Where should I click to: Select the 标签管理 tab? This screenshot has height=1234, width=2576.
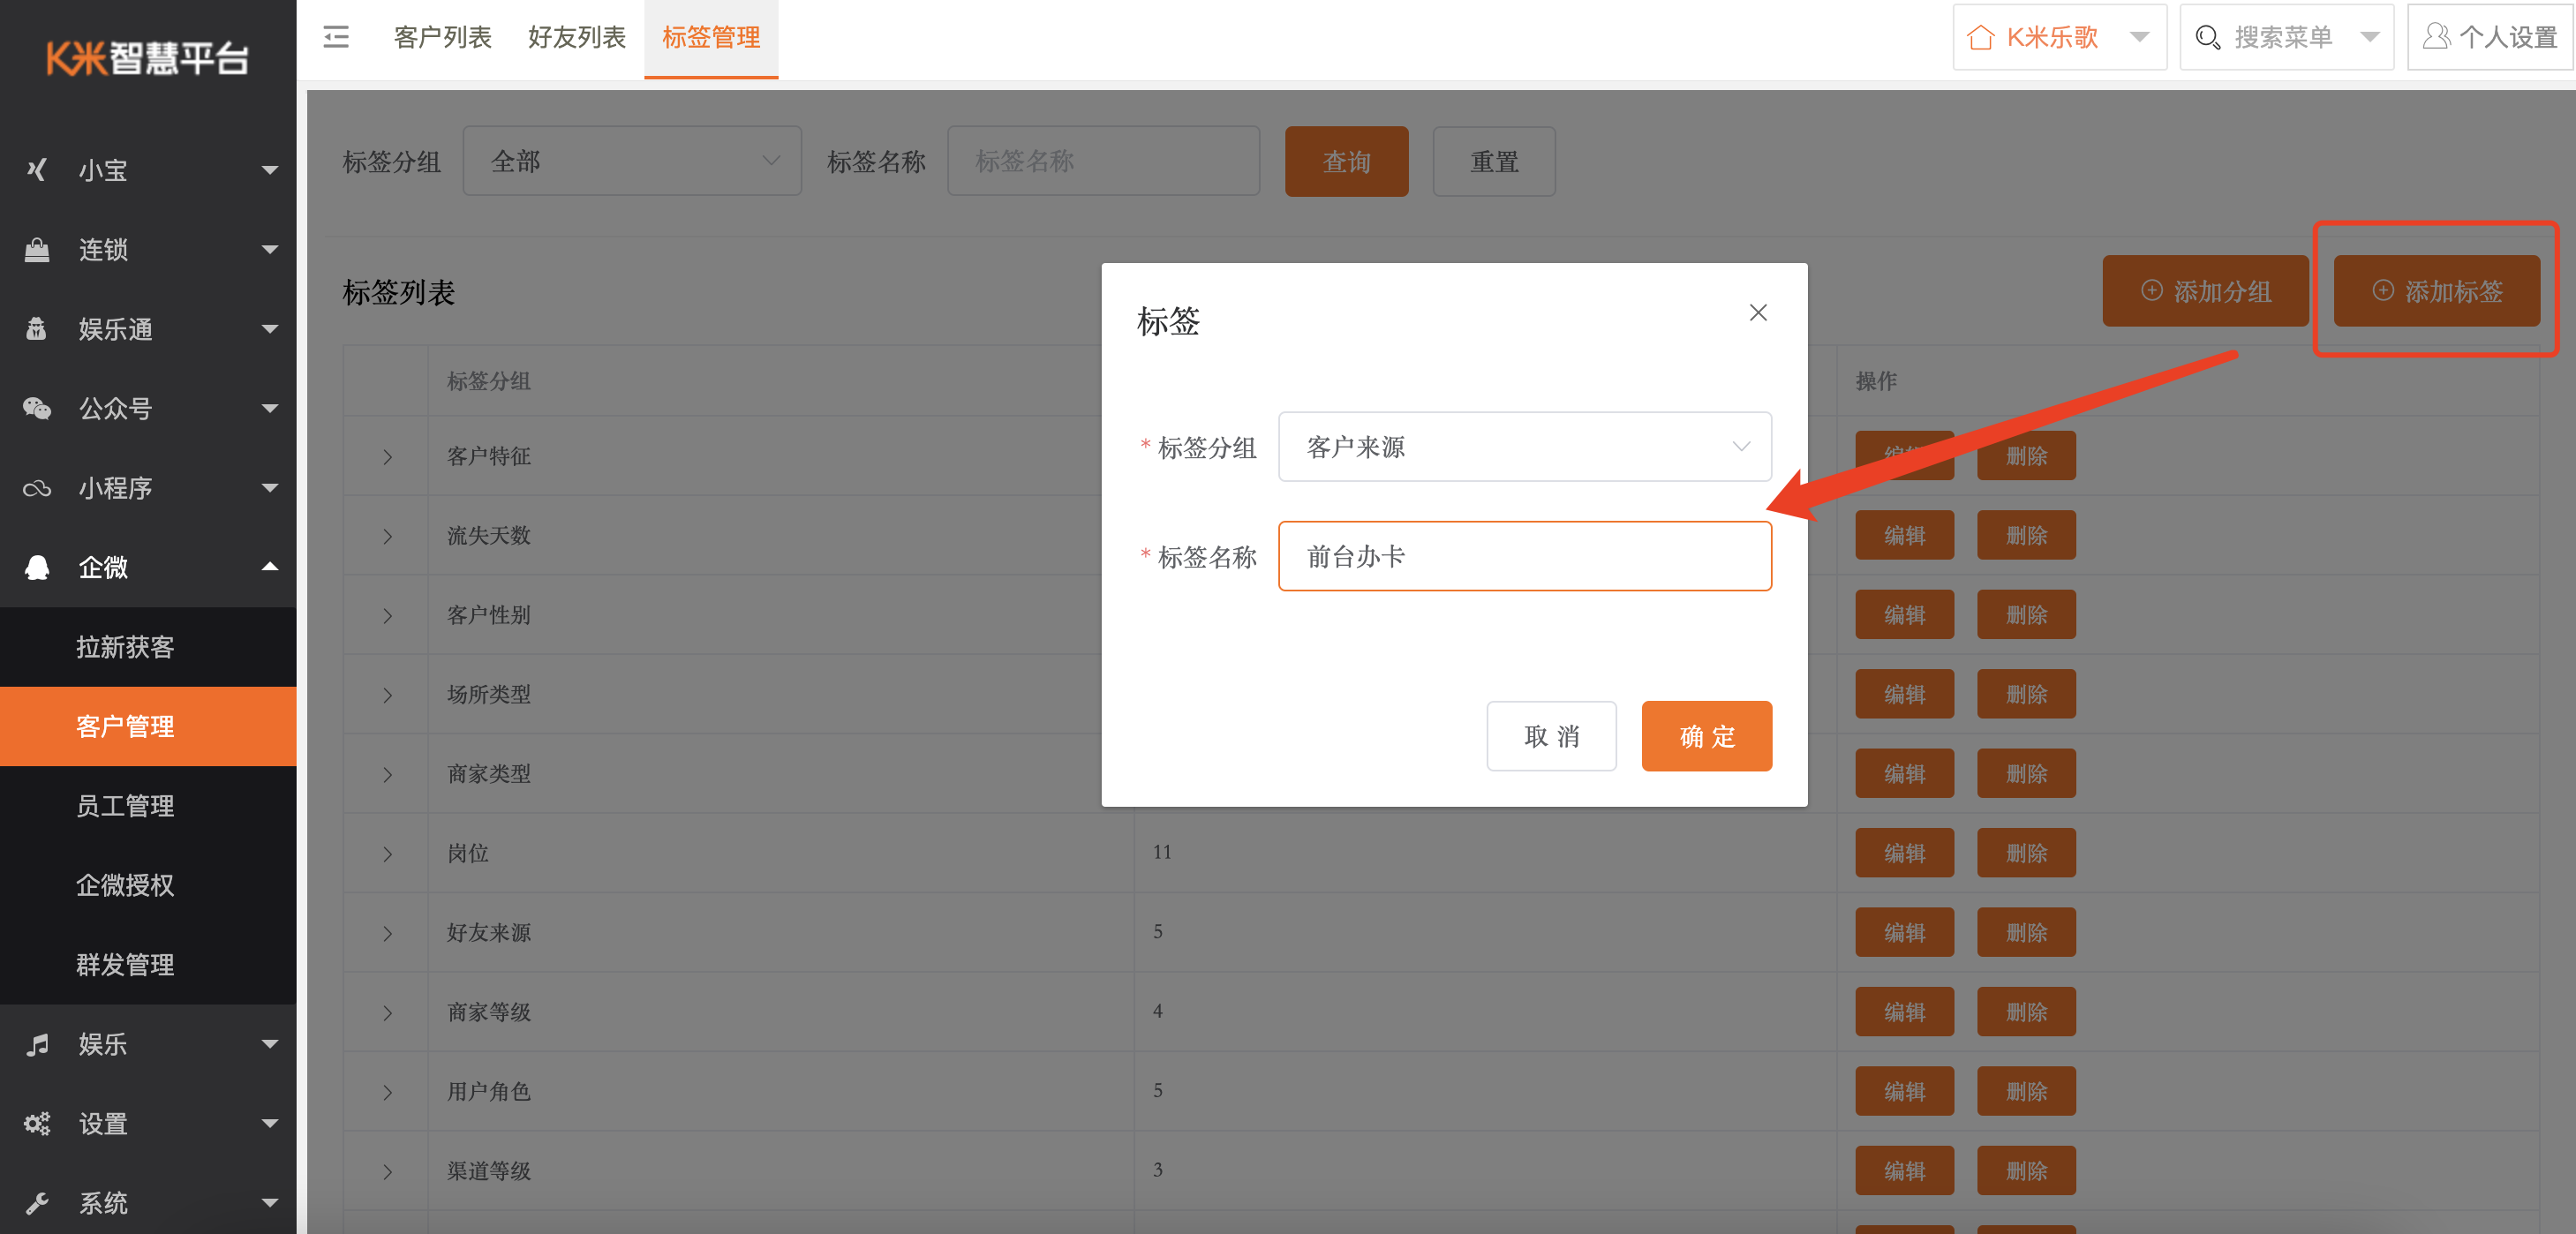(x=711, y=37)
